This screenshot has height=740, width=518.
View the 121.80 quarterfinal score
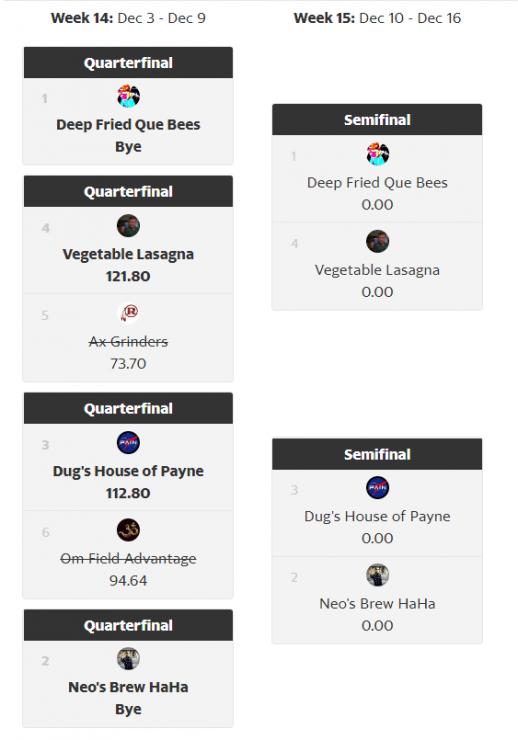click(128, 276)
